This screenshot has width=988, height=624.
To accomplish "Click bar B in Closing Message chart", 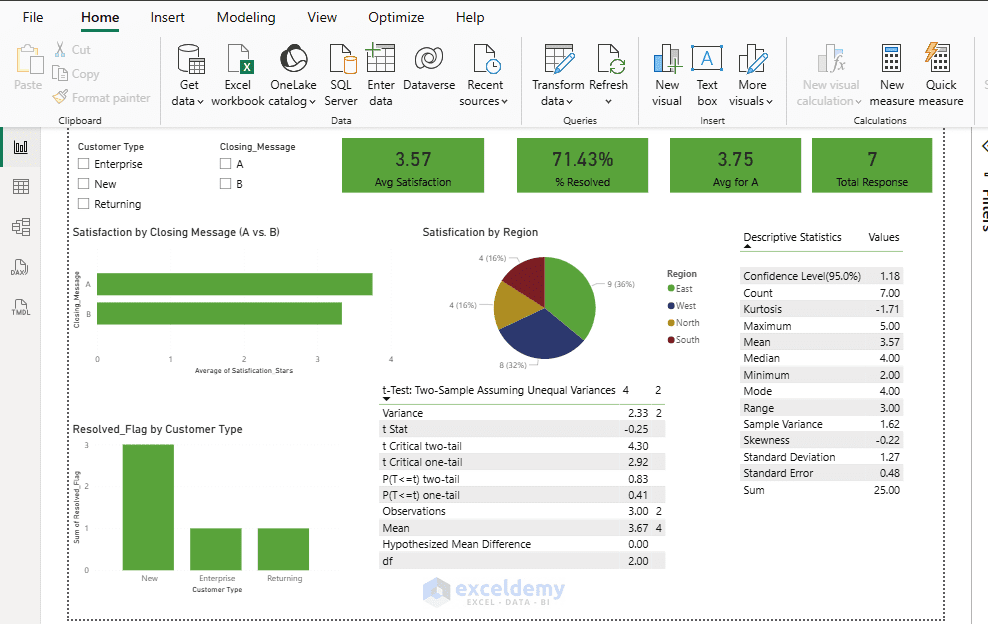I will (x=219, y=313).
